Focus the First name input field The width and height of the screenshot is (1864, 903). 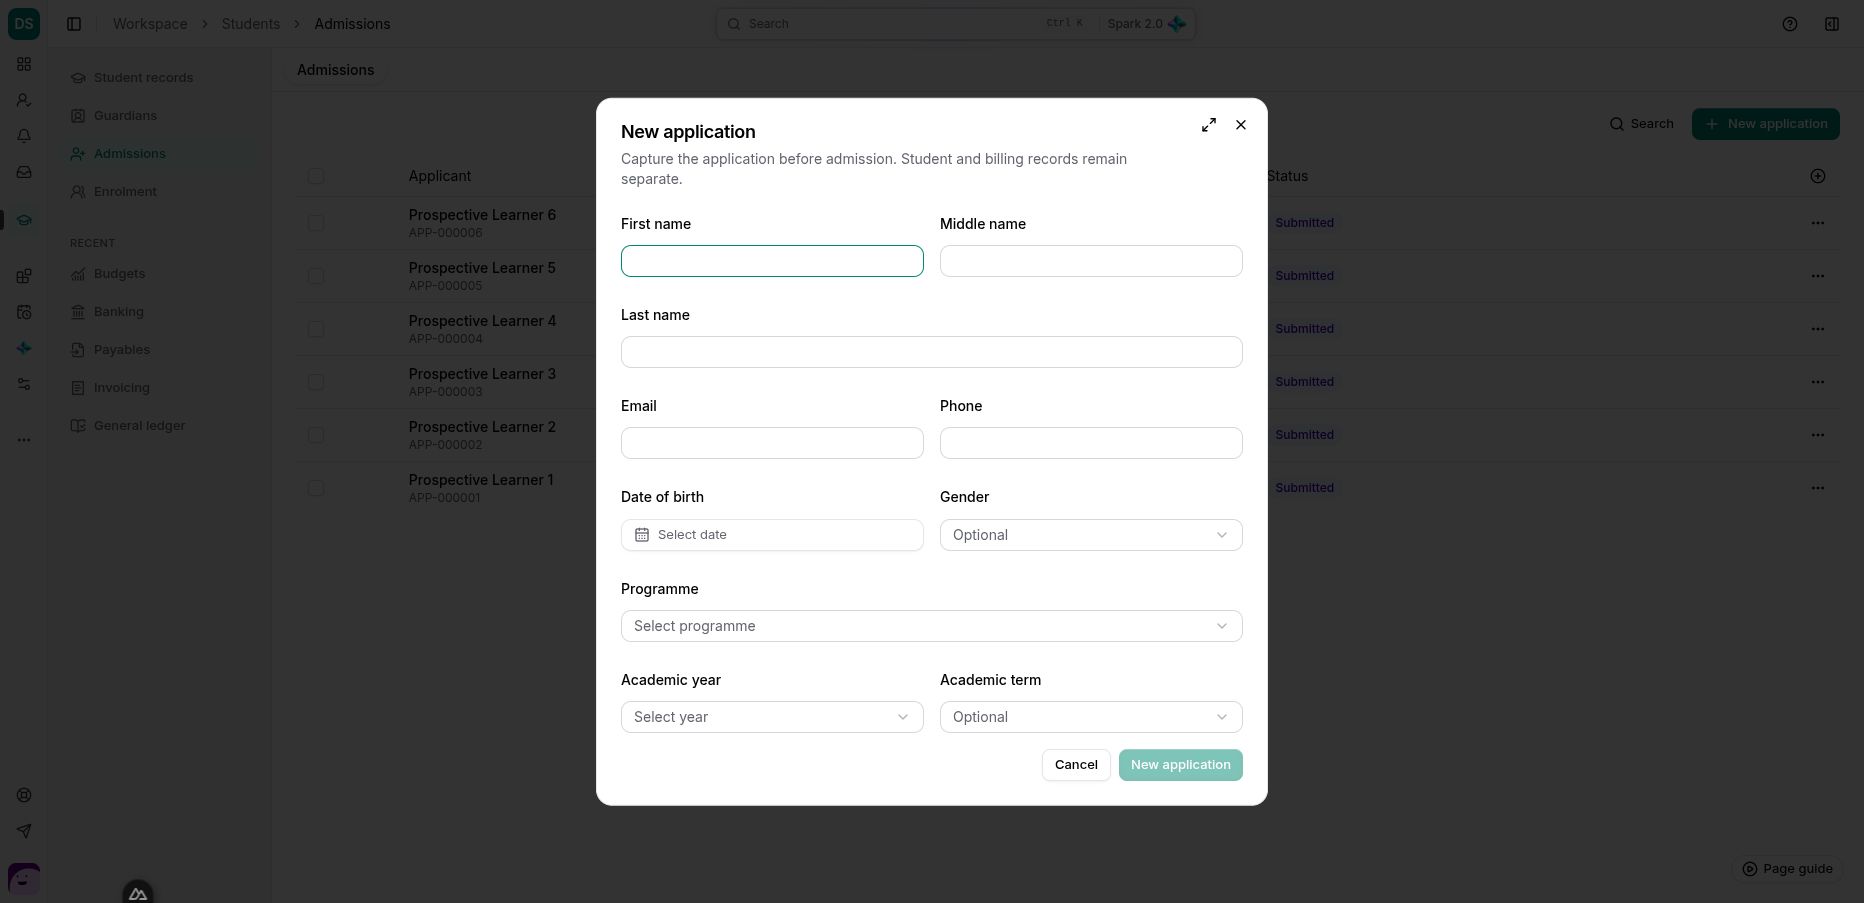pyautogui.click(x=772, y=261)
